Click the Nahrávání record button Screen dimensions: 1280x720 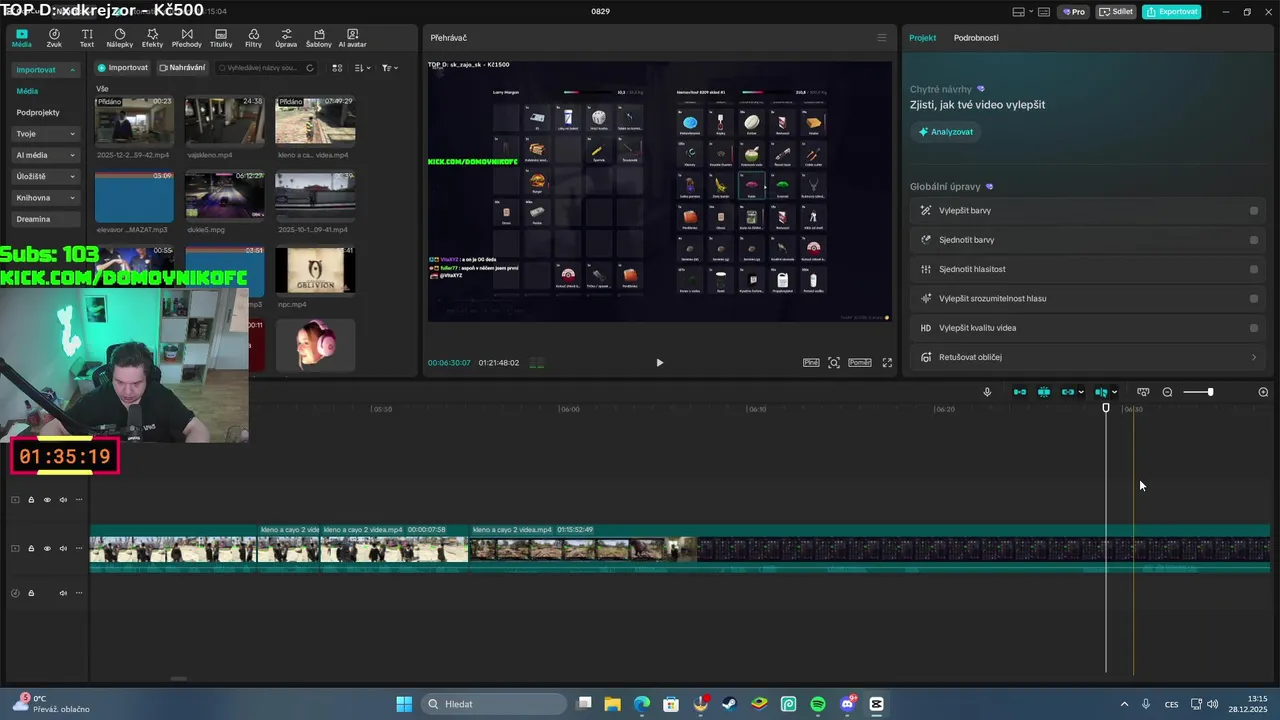(182, 68)
